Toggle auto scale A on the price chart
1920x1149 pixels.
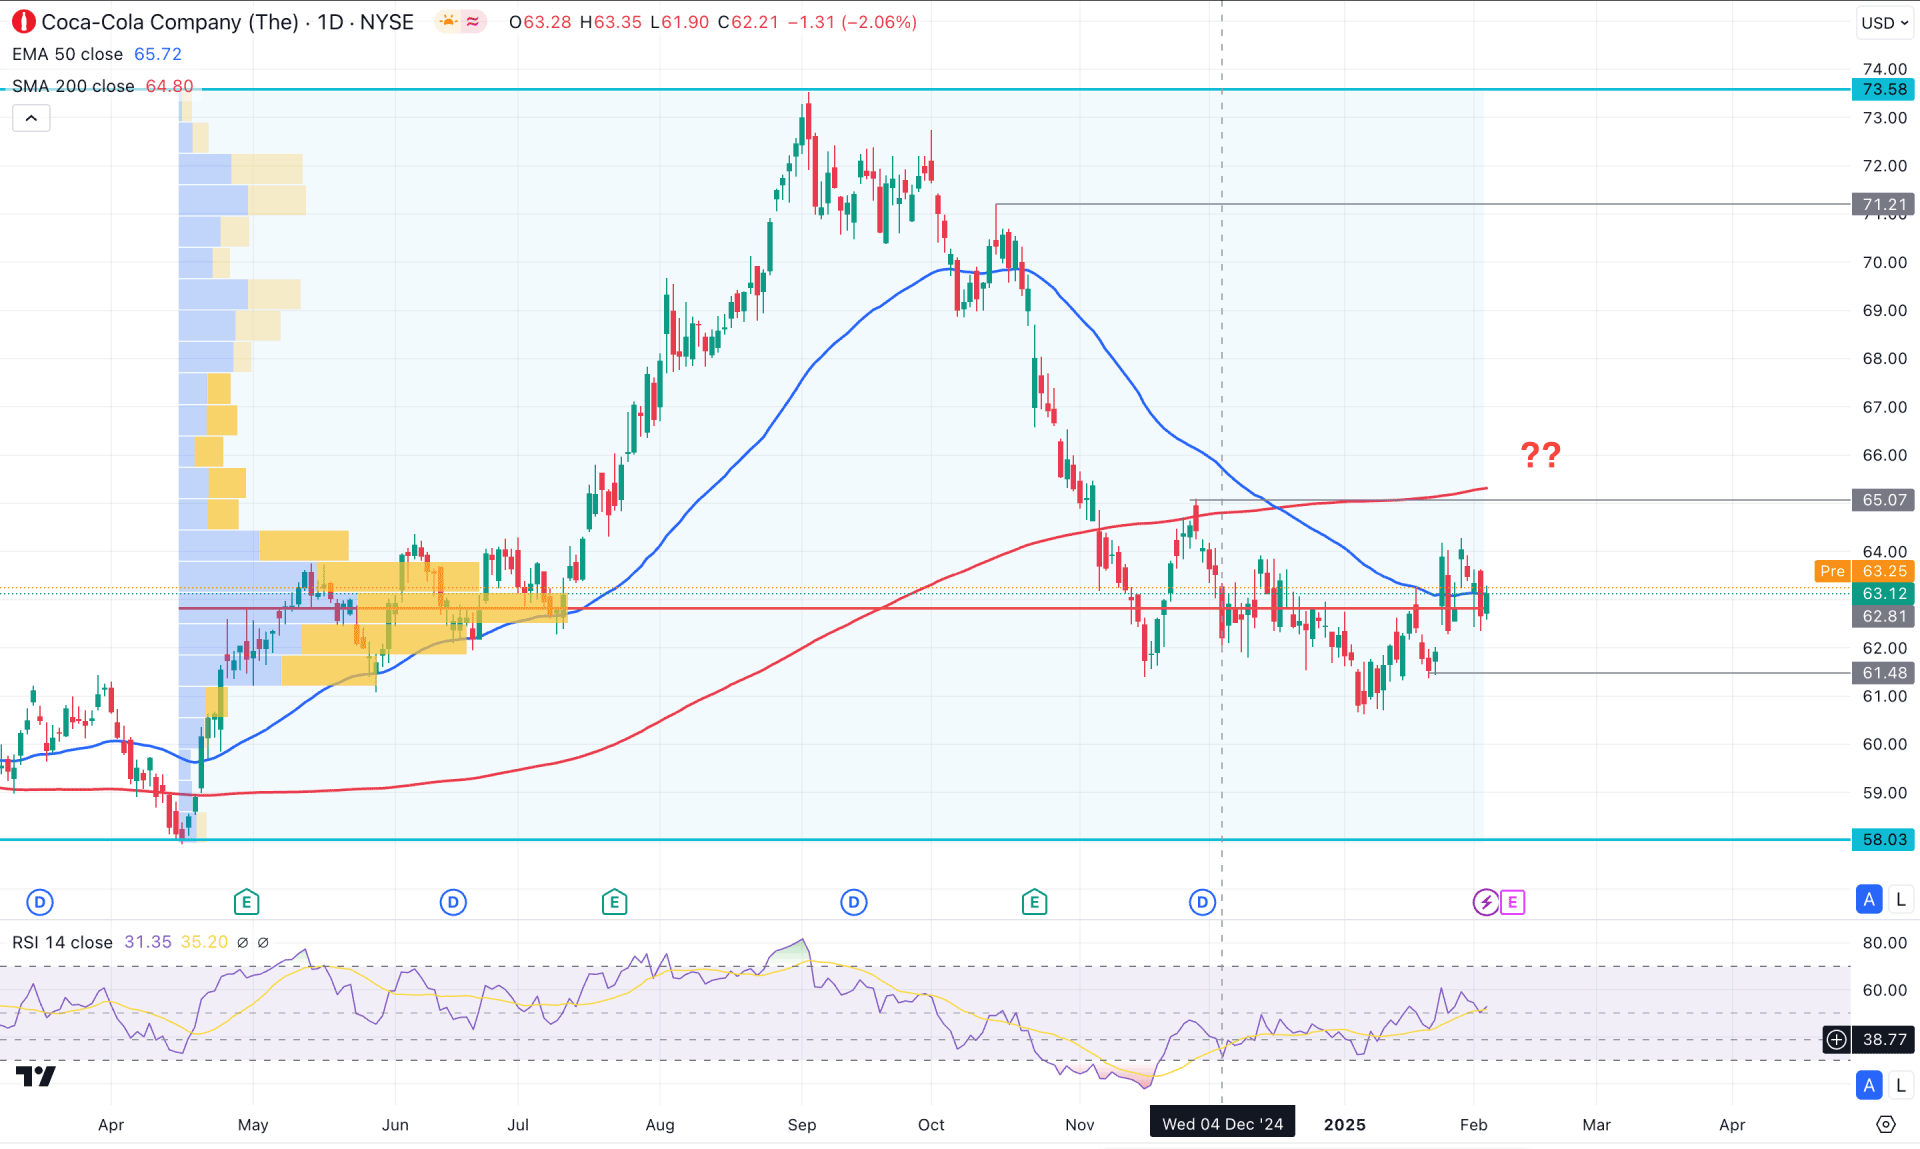pyautogui.click(x=1869, y=899)
